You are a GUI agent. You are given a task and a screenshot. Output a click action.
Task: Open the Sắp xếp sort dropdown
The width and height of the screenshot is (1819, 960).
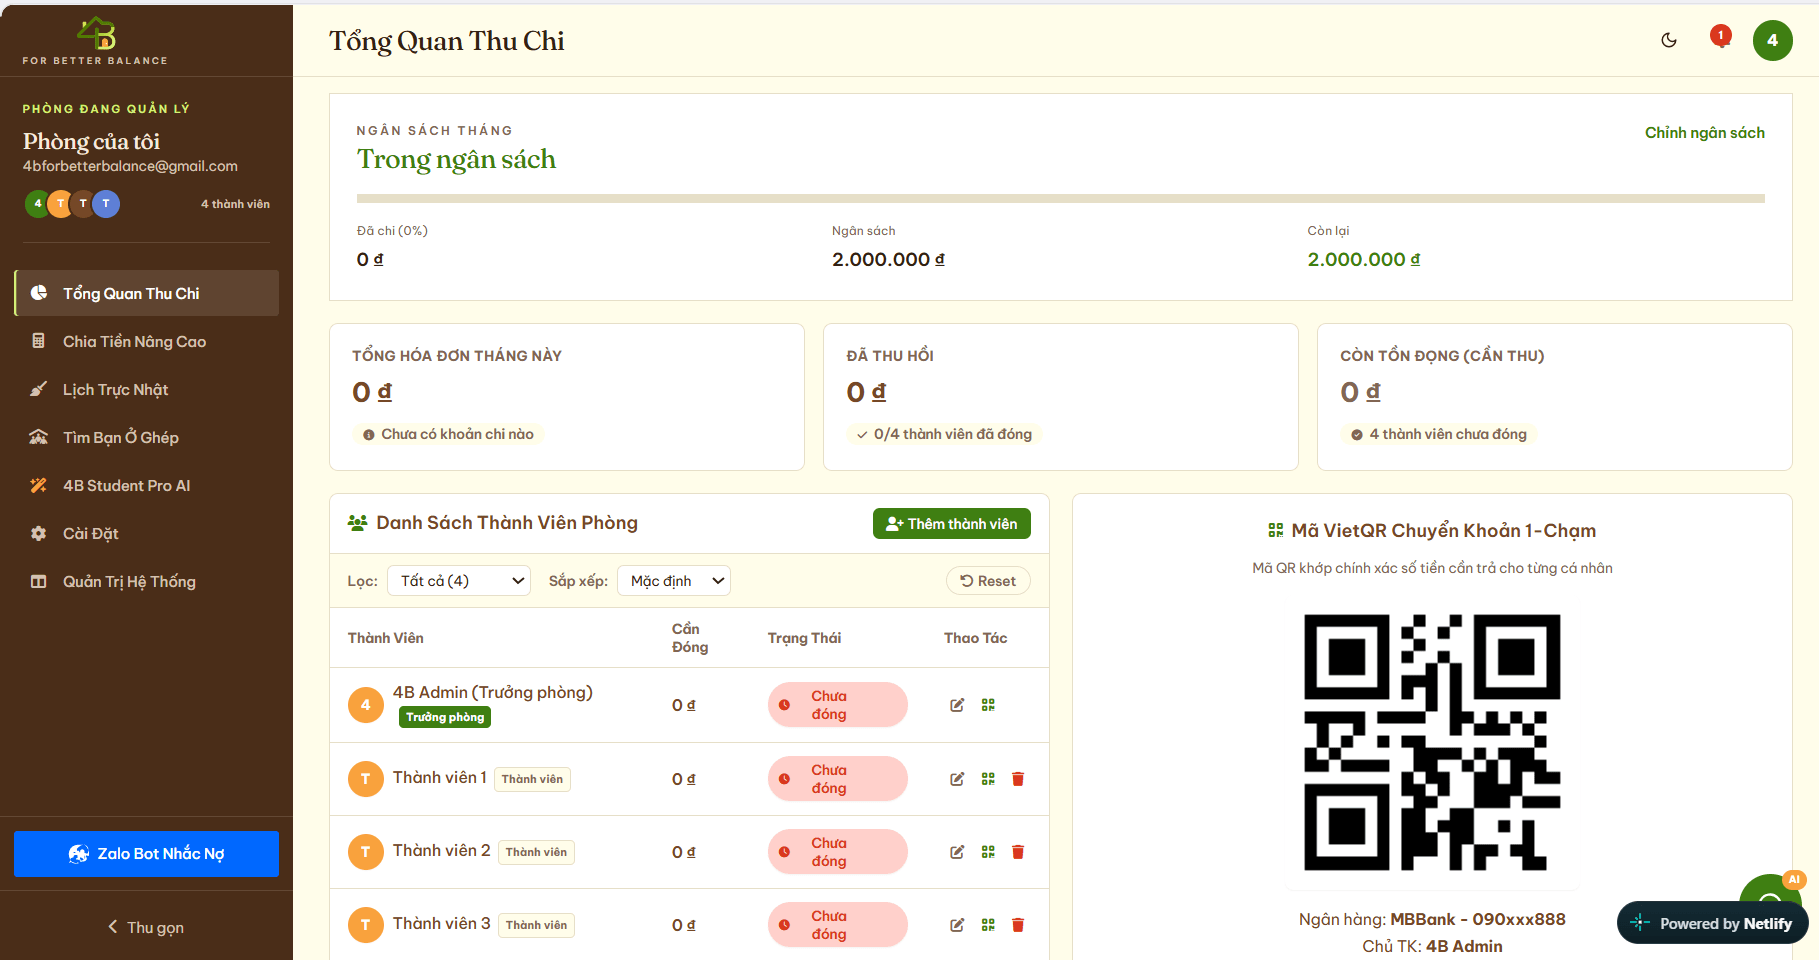point(674,581)
